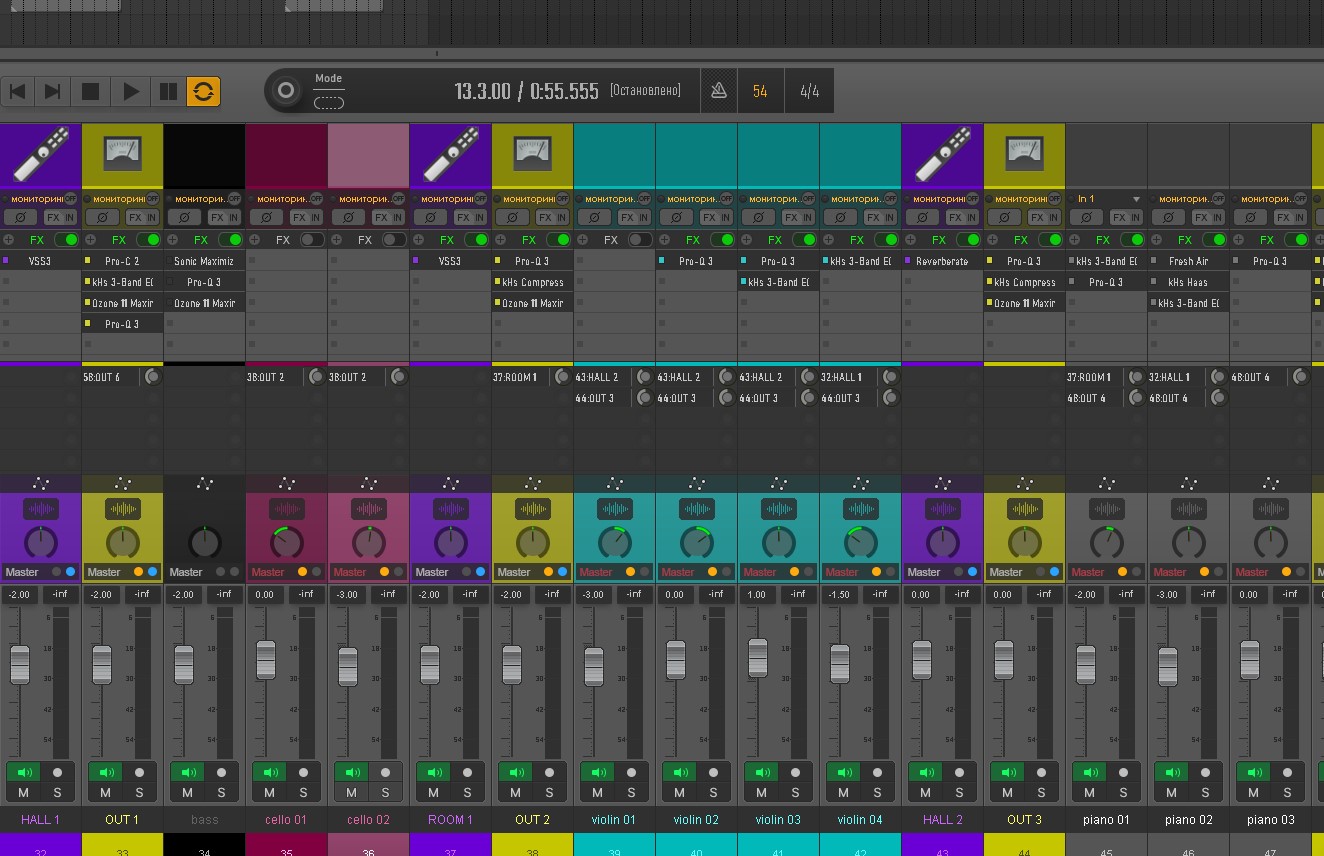Toggle FX bypass switch on violin 01
This screenshot has height=856, width=1324.
point(639,240)
